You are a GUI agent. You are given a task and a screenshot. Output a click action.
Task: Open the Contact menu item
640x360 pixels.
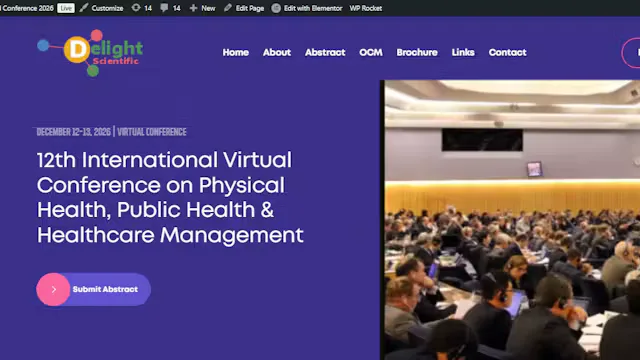click(x=507, y=53)
